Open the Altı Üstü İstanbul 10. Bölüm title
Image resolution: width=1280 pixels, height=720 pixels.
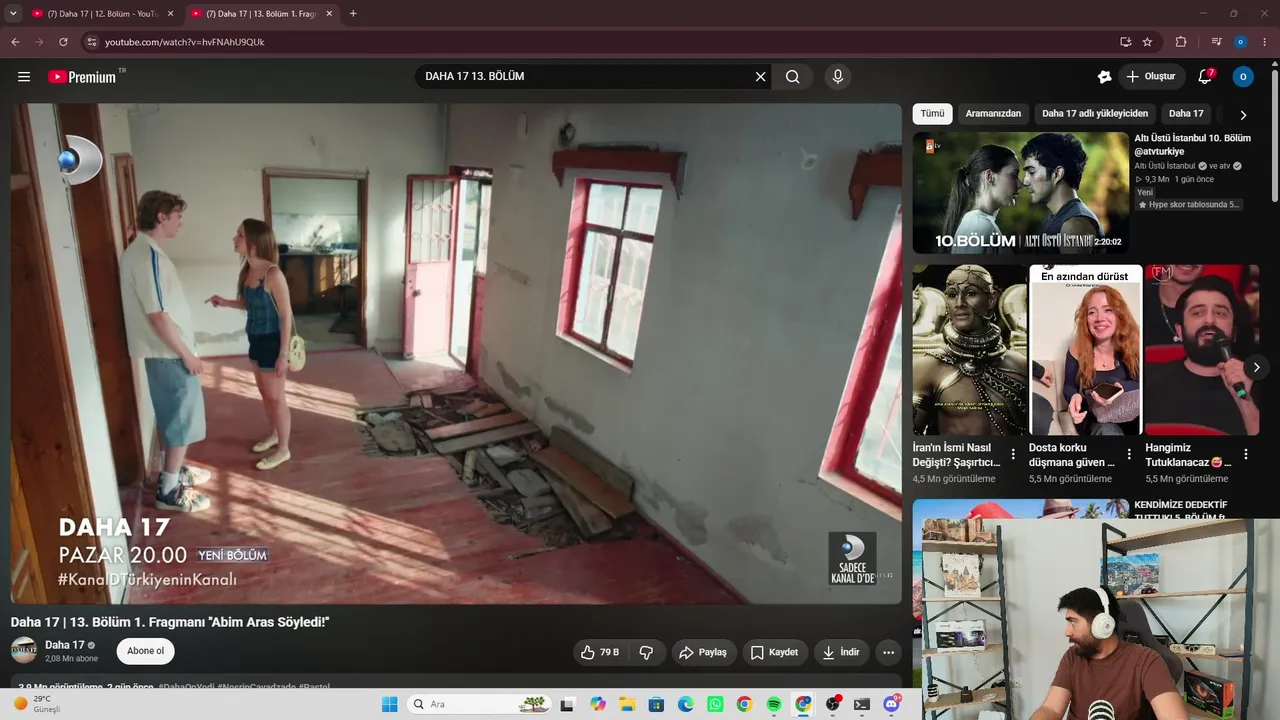(x=1192, y=145)
